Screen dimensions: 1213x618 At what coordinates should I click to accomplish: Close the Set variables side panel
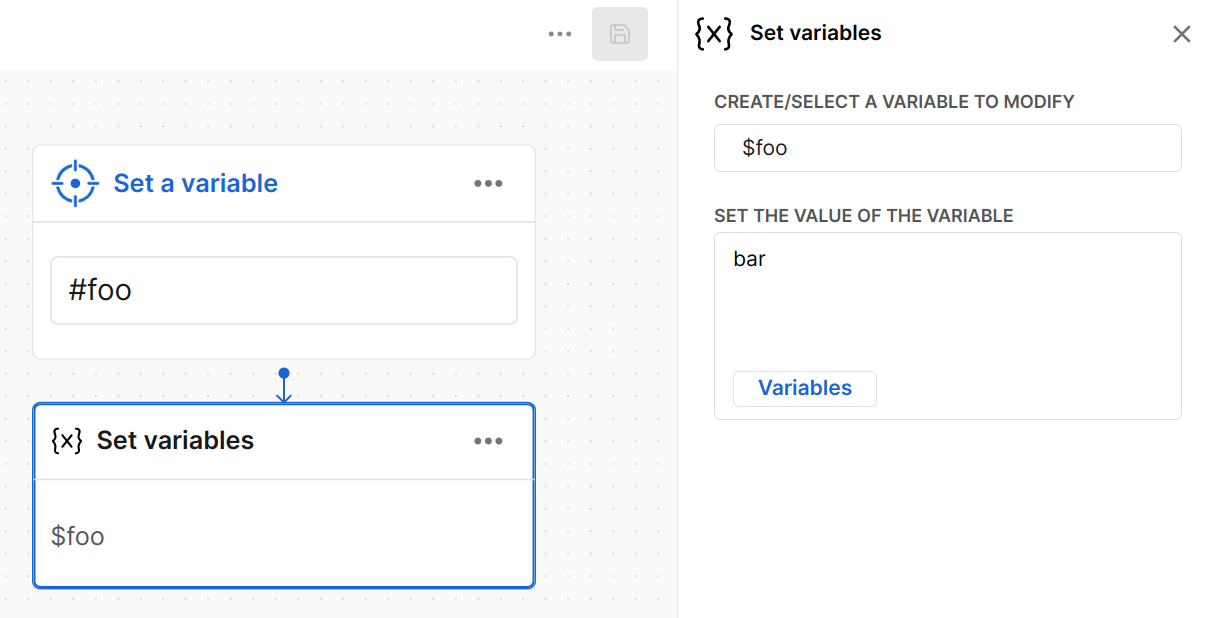1181,34
